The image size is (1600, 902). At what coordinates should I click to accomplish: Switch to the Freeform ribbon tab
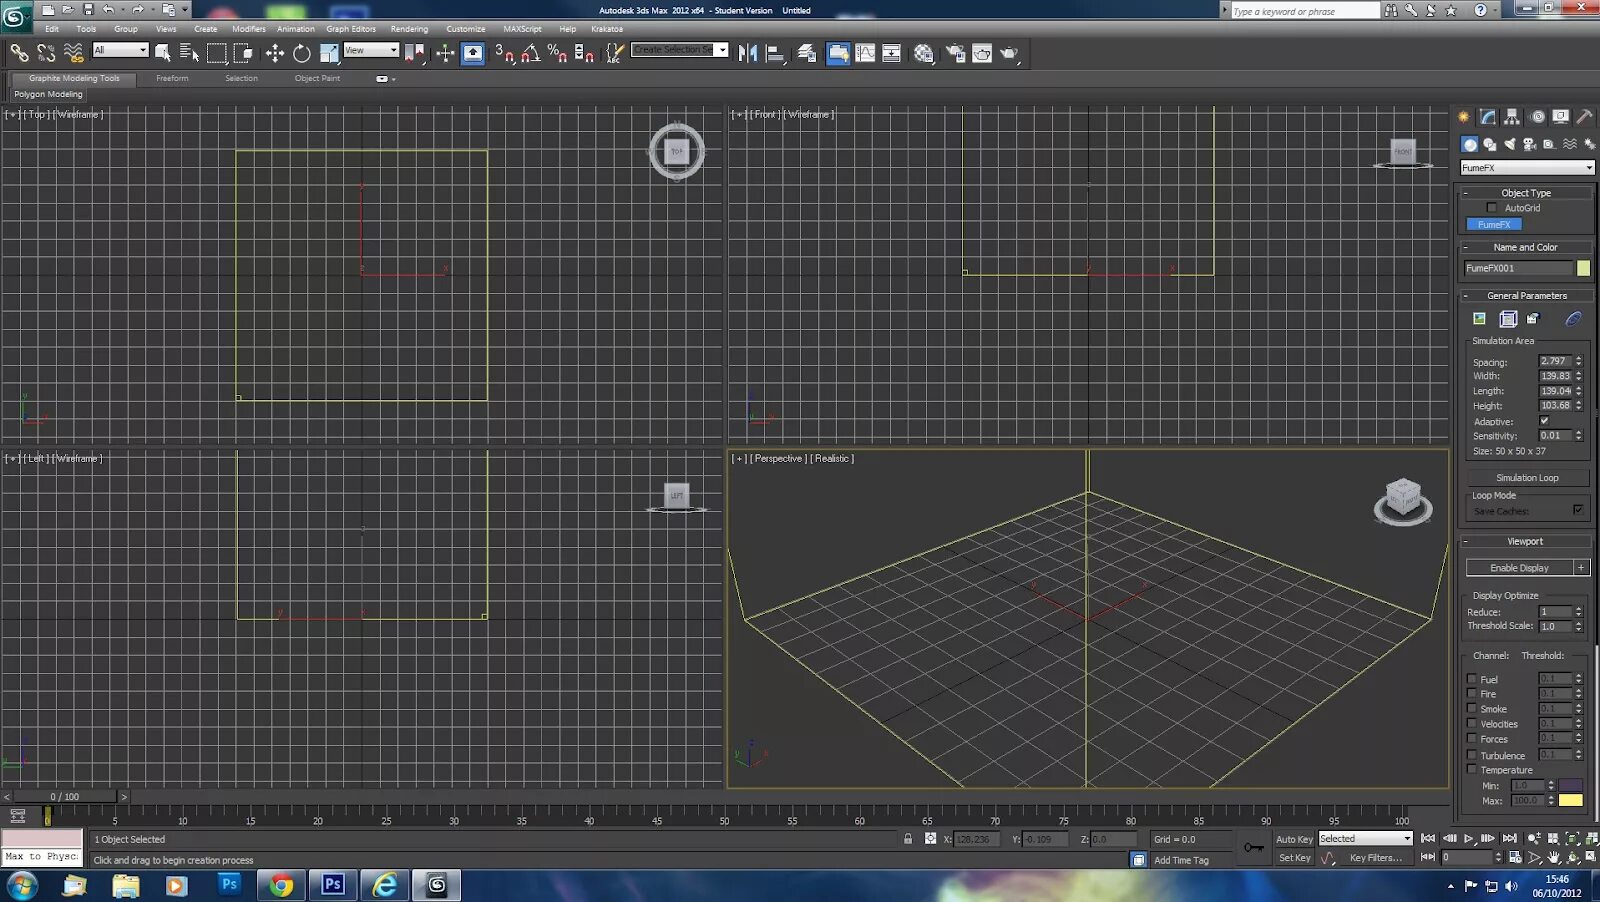coord(172,78)
